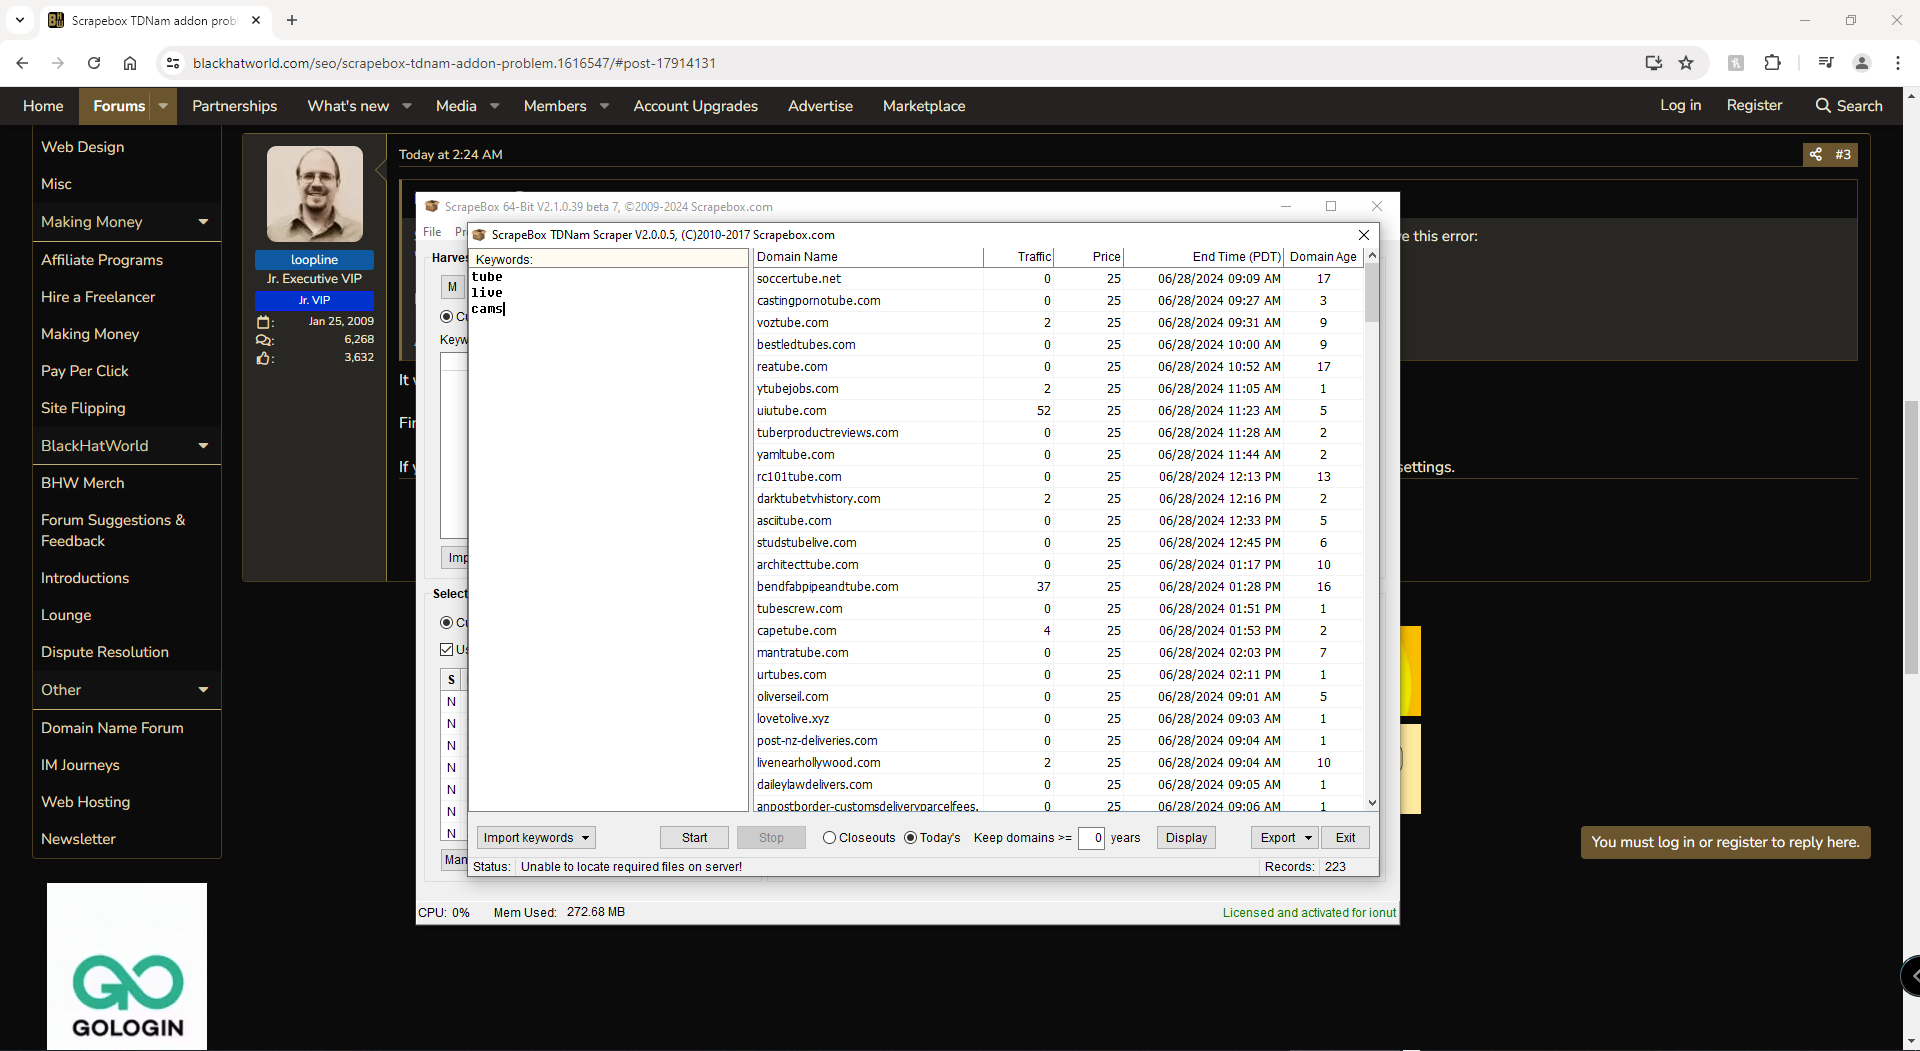Reload the current browser page
Image resolution: width=1920 pixels, height=1051 pixels.
pyautogui.click(x=94, y=63)
